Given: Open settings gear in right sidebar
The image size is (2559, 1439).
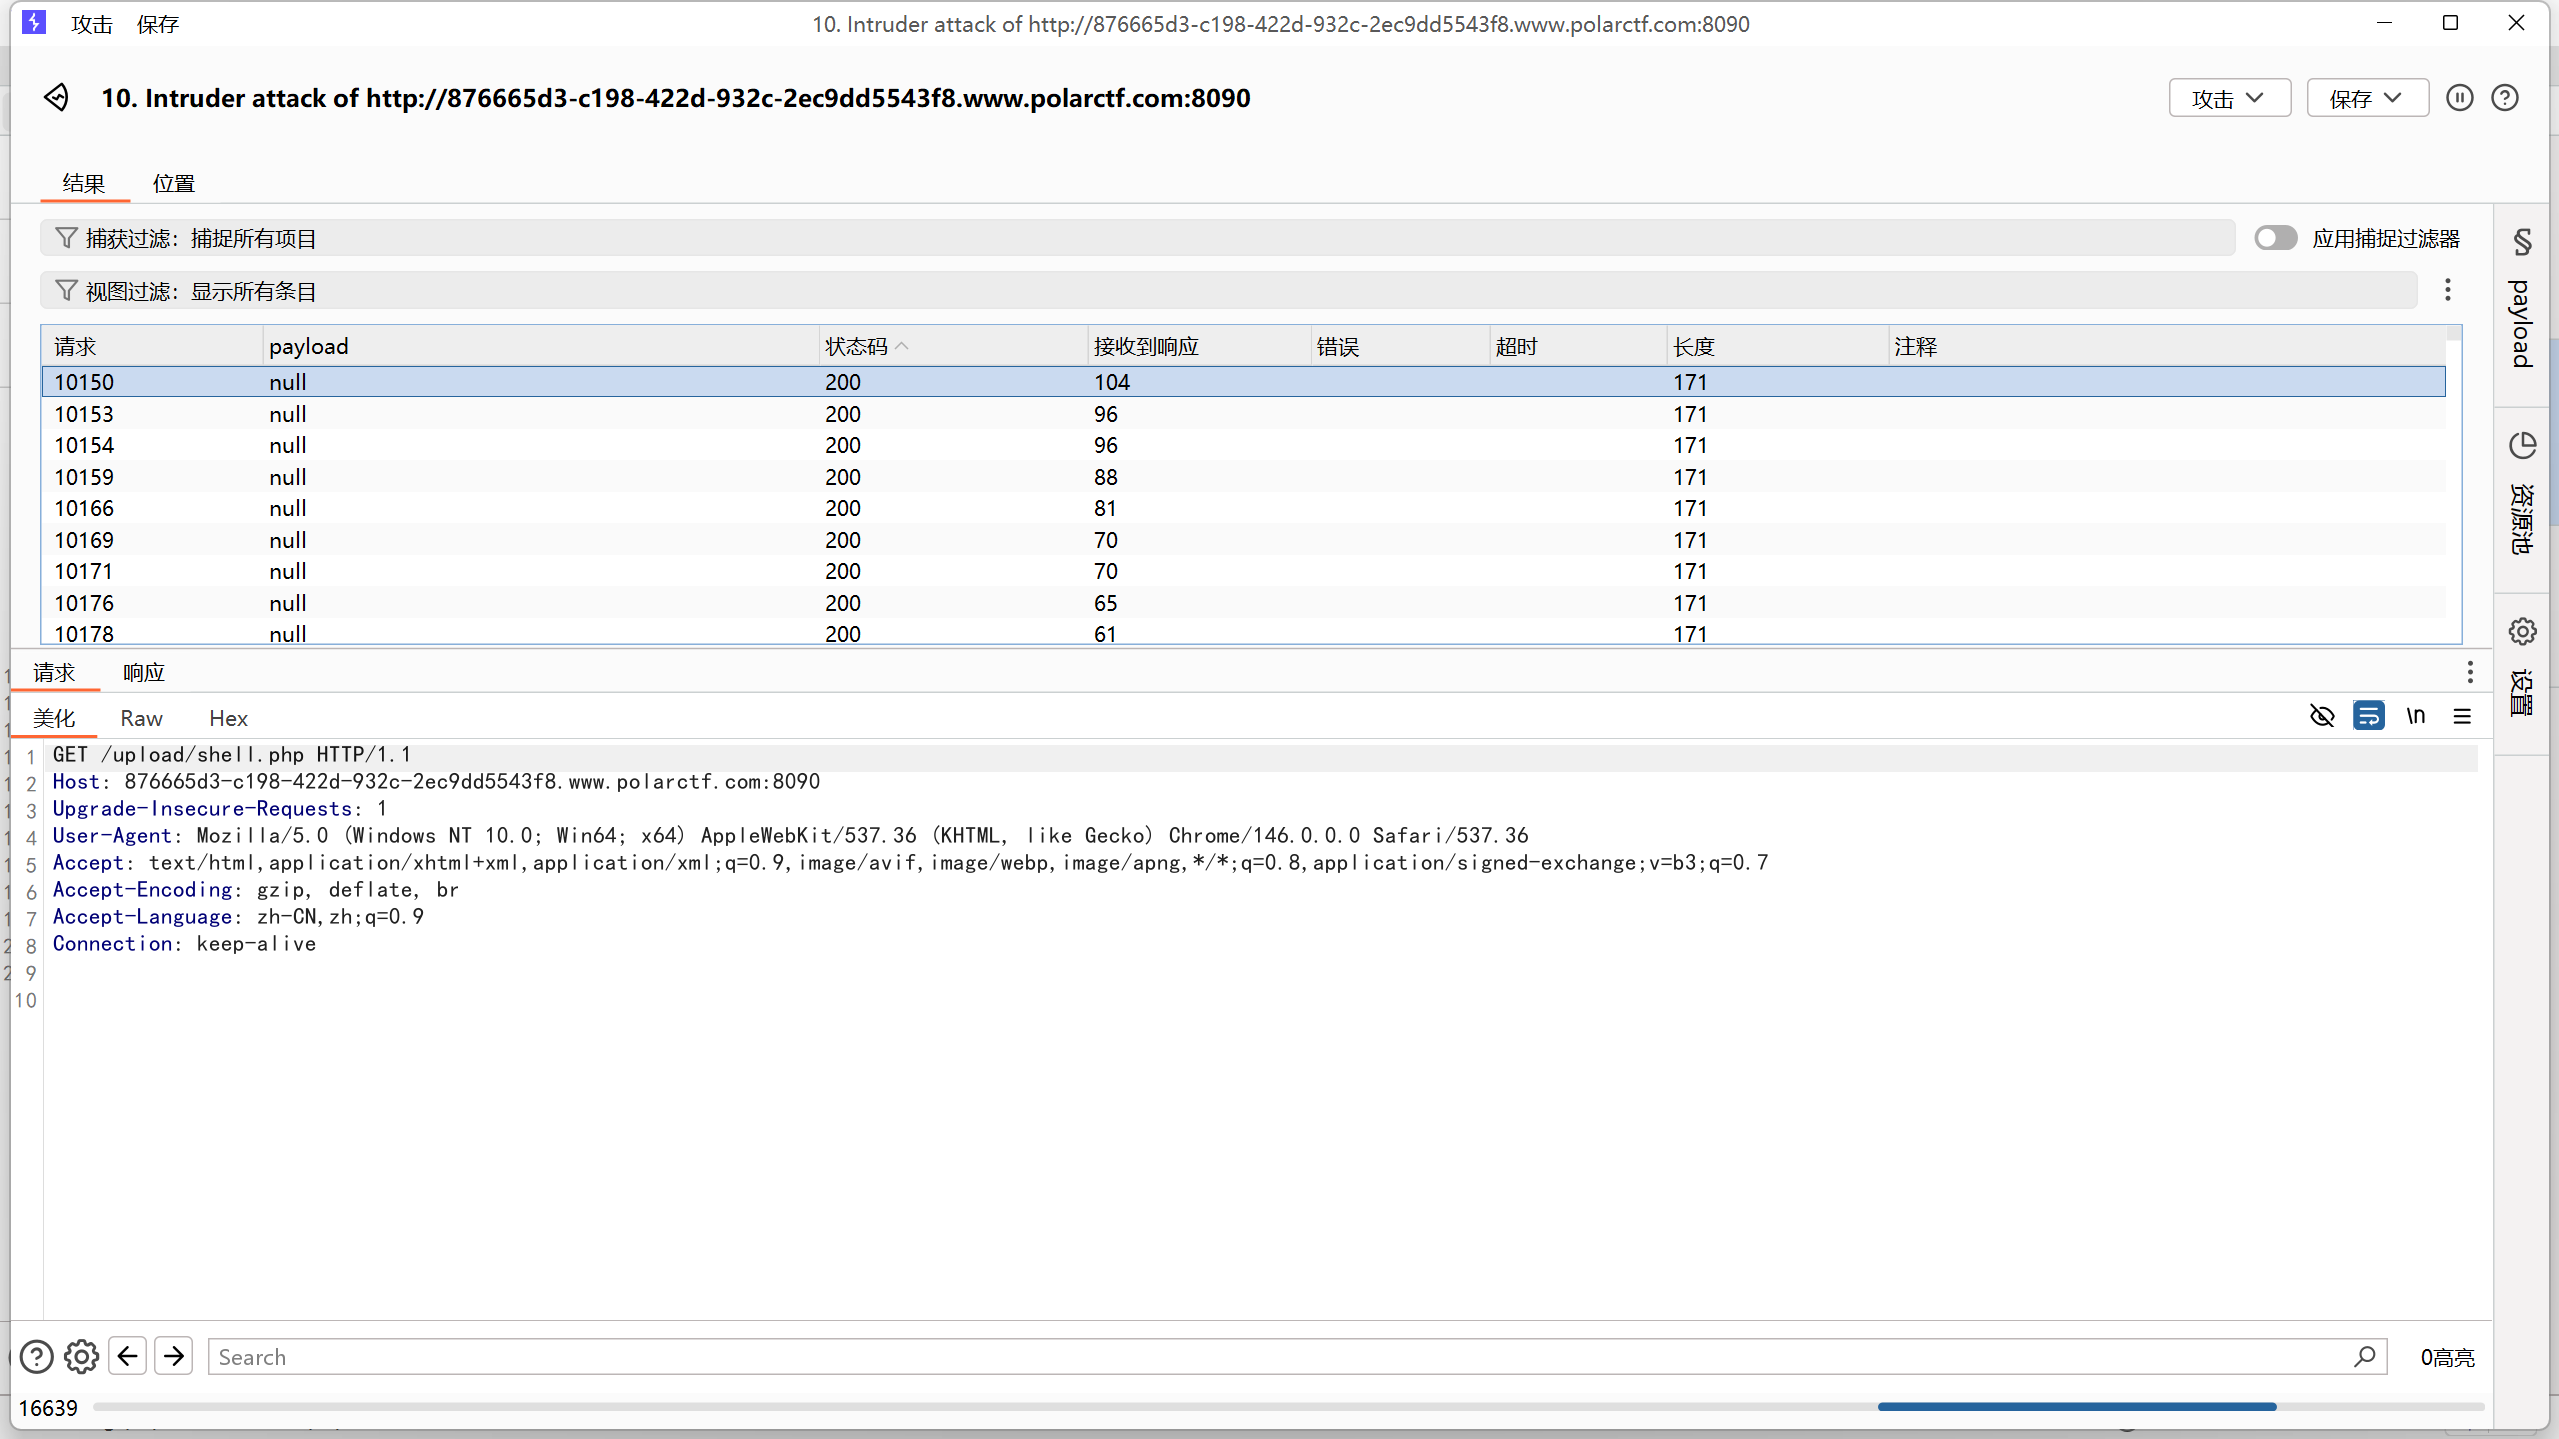Looking at the screenshot, I should click(x=2522, y=632).
